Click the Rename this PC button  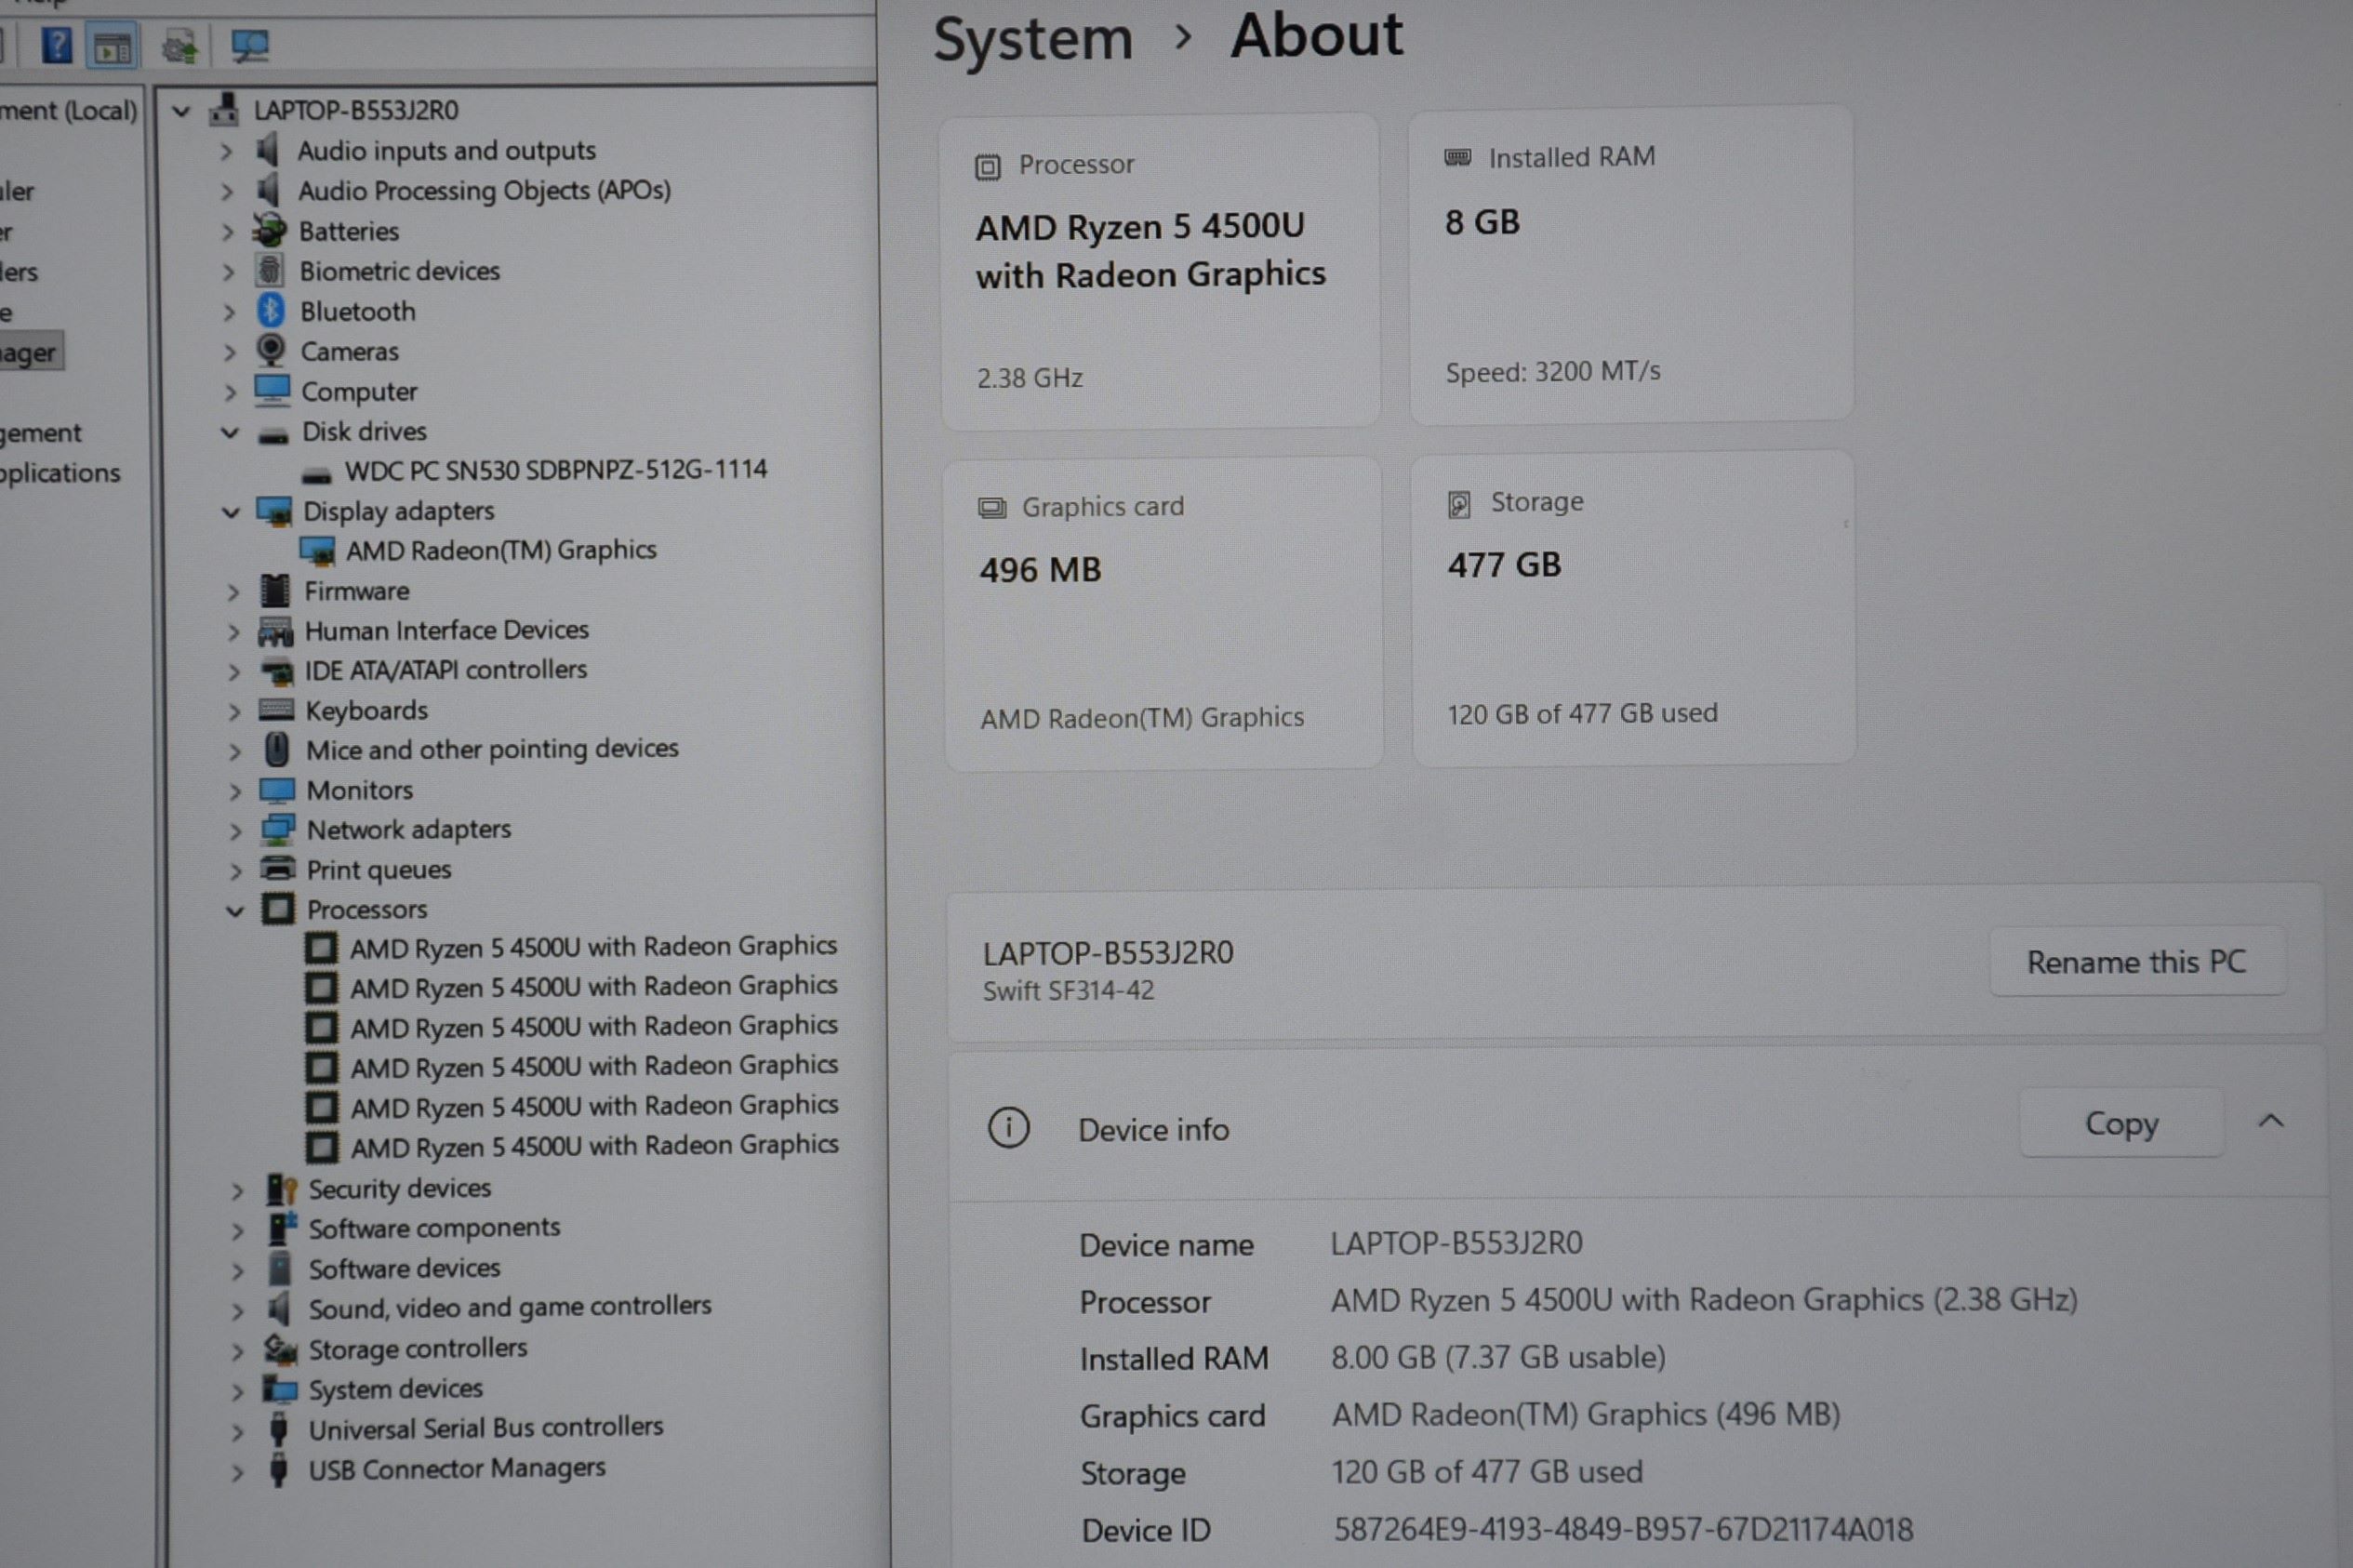coord(2137,961)
